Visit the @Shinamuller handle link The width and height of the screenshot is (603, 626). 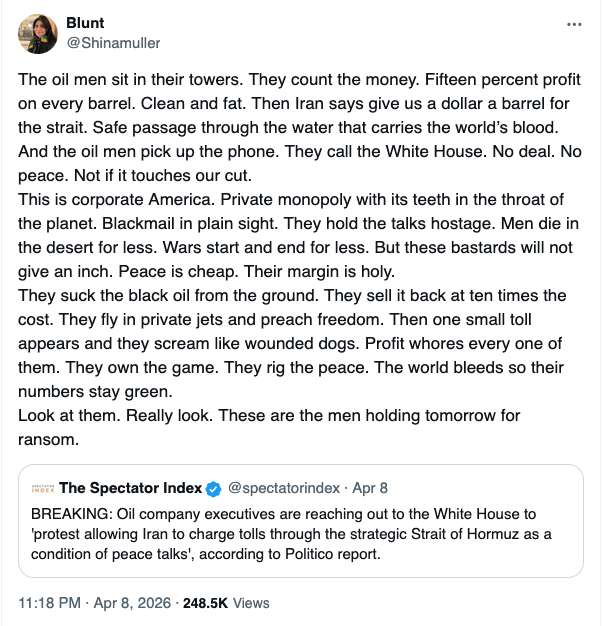coord(113,43)
